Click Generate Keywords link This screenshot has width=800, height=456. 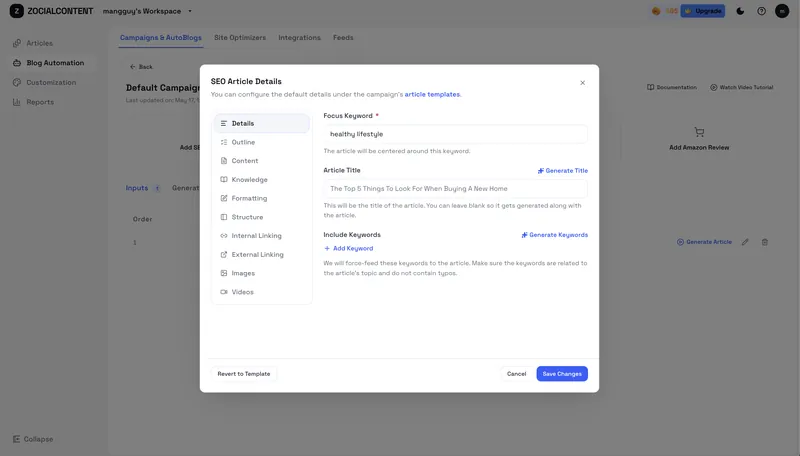coord(555,235)
